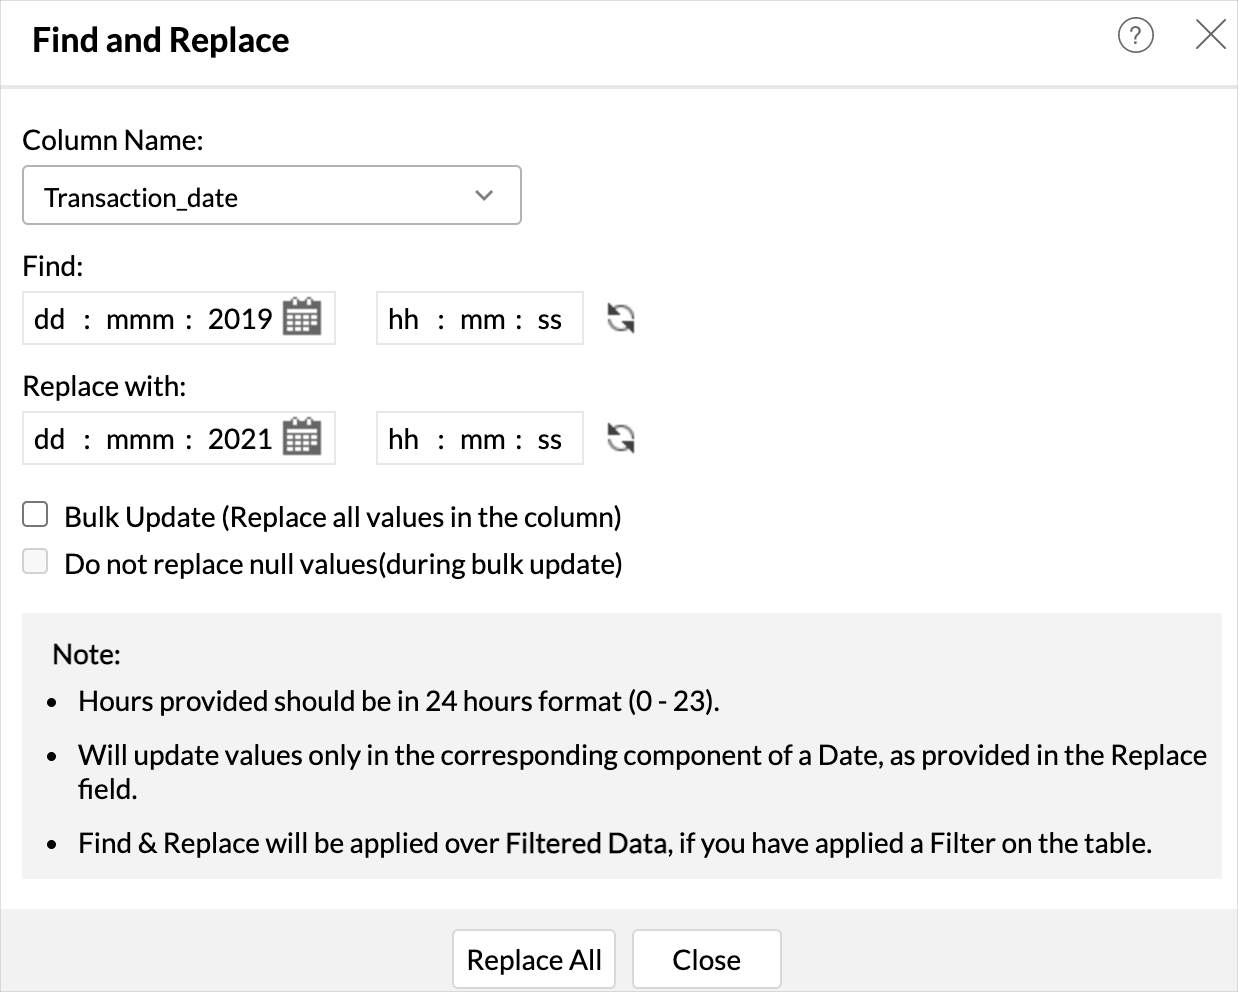Open the Find date calendar picker

coord(302,318)
